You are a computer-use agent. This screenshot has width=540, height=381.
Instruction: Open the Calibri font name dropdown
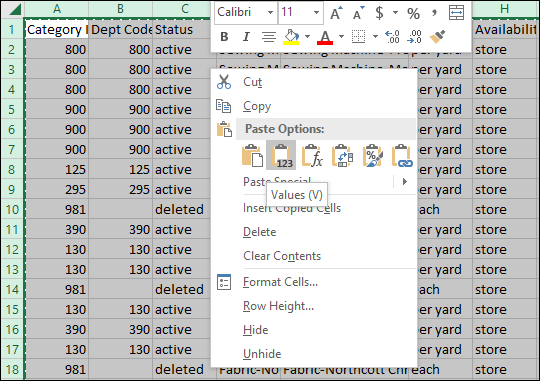coord(270,13)
